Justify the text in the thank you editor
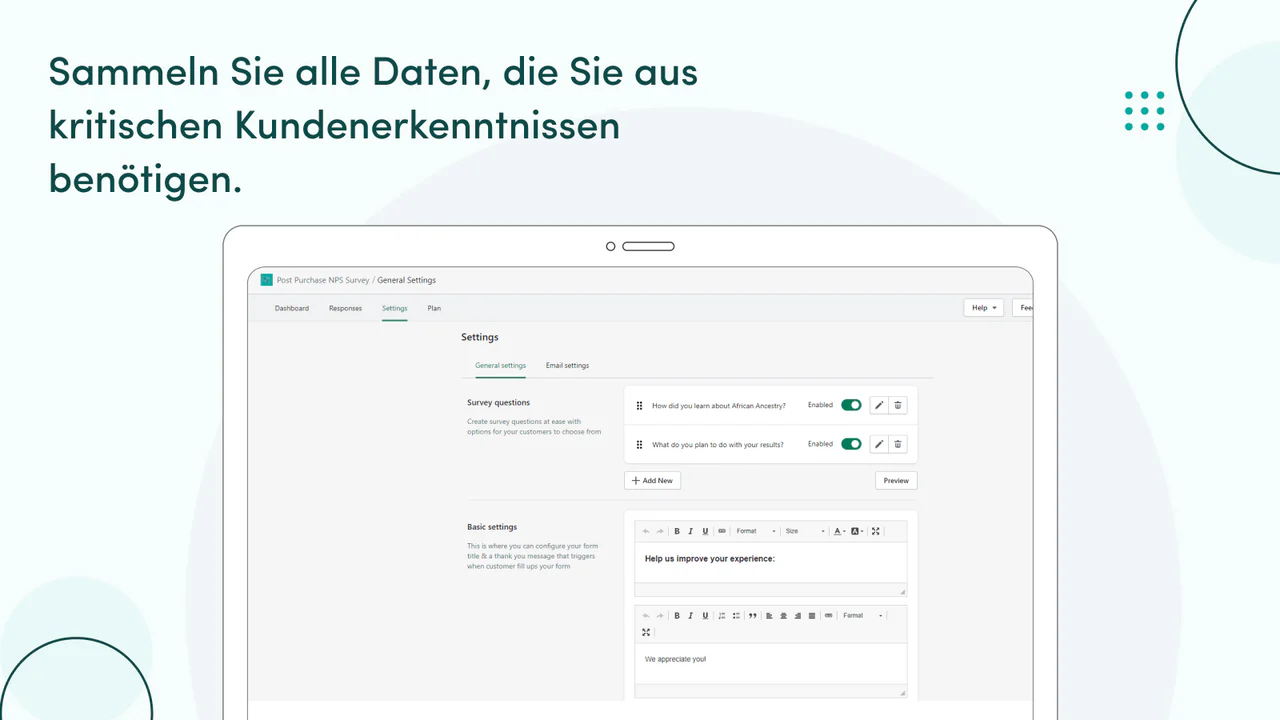Viewport: 1280px width, 720px height. (x=812, y=616)
